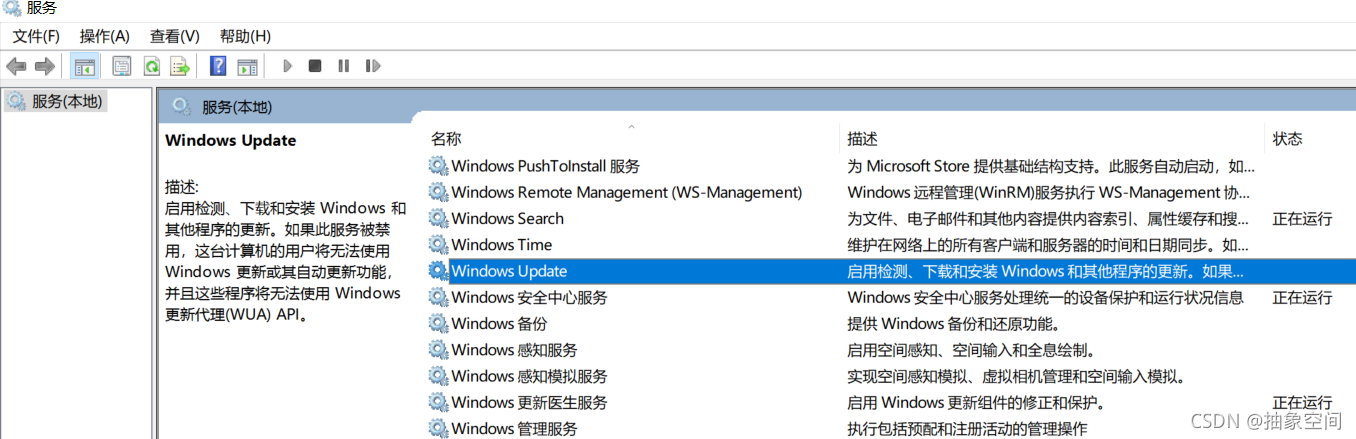Click the Start Service play icon

(x=287, y=66)
